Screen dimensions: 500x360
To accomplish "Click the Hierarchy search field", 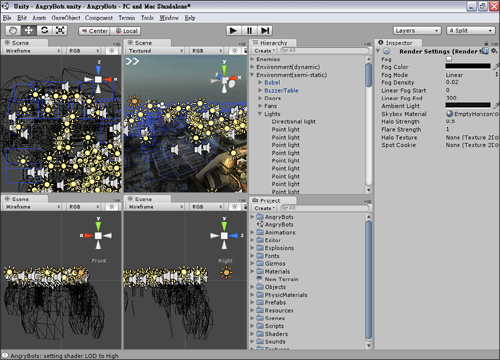I will [325, 50].
